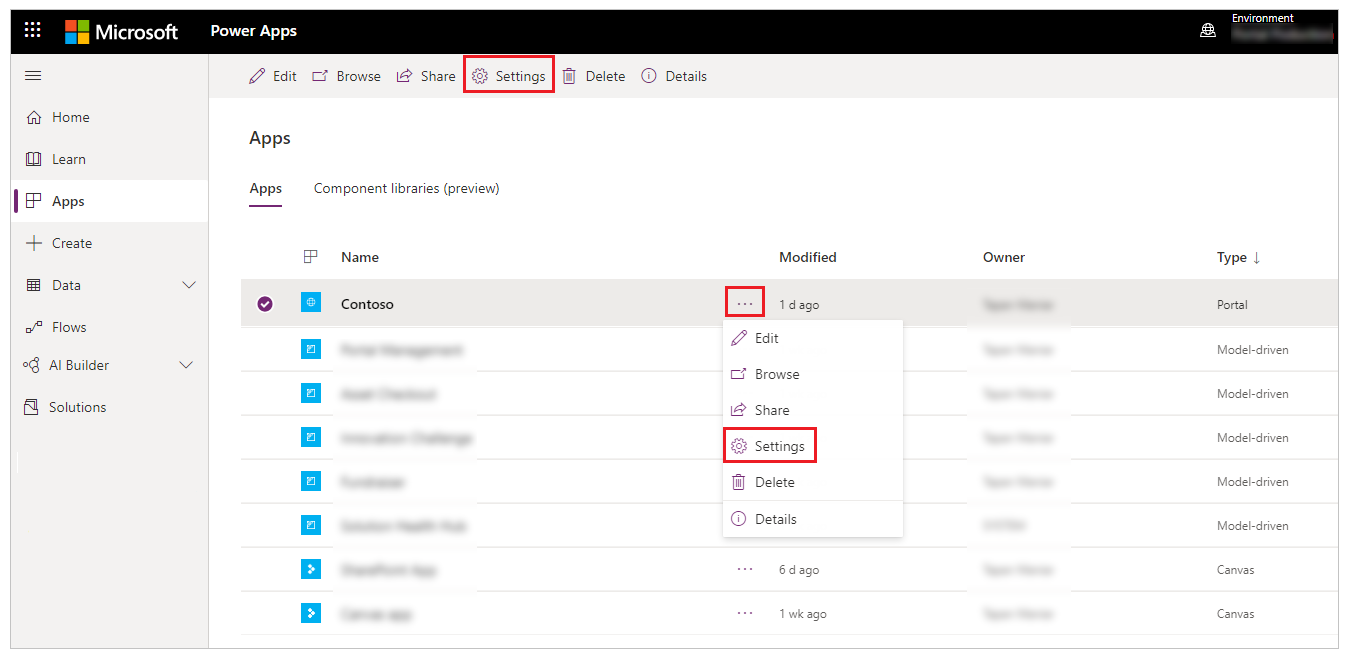Click Delete in the command bar
Viewport: 1353px width, 662px height.
(x=594, y=76)
